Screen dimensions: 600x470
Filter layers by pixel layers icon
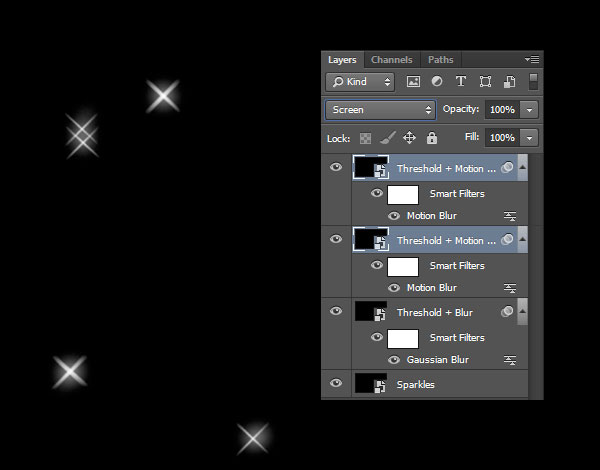pyautogui.click(x=413, y=82)
